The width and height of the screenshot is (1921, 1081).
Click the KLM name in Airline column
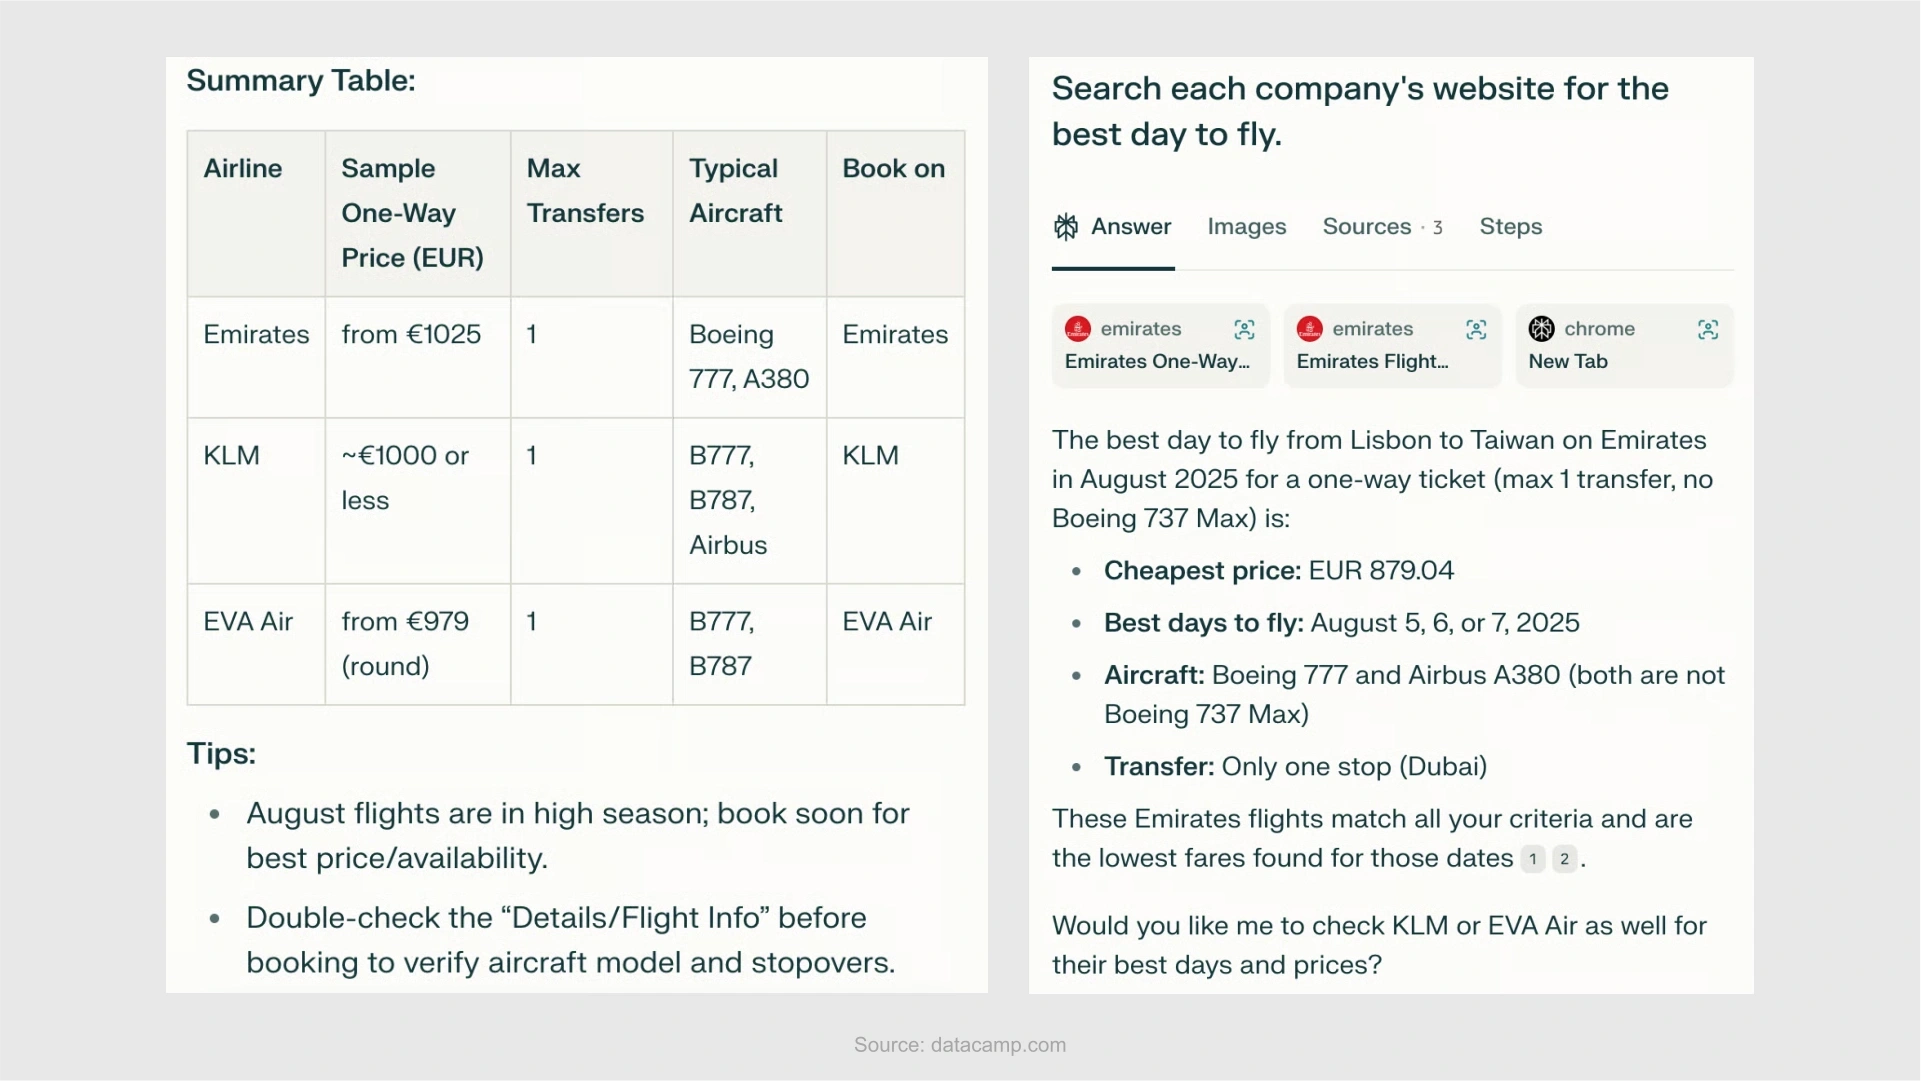pyautogui.click(x=231, y=456)
